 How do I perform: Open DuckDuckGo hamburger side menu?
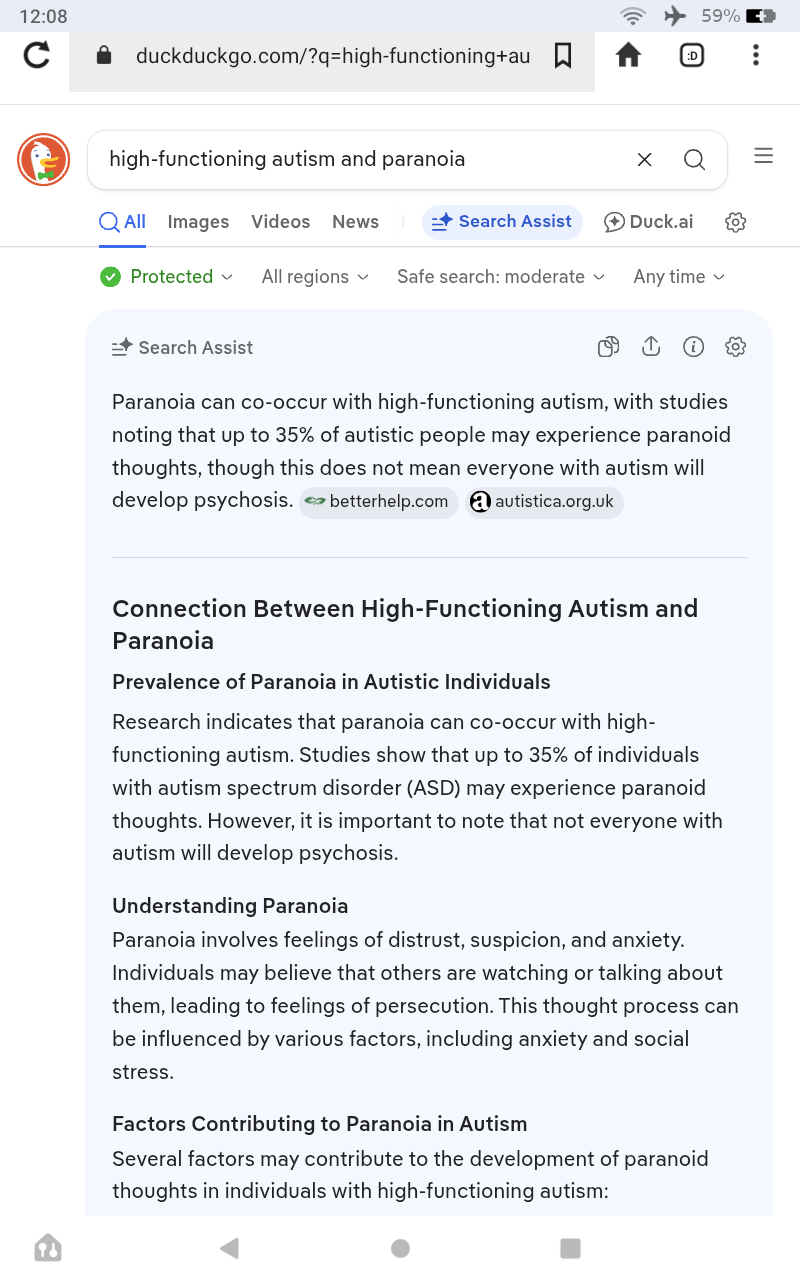click(x=764, y=156)
